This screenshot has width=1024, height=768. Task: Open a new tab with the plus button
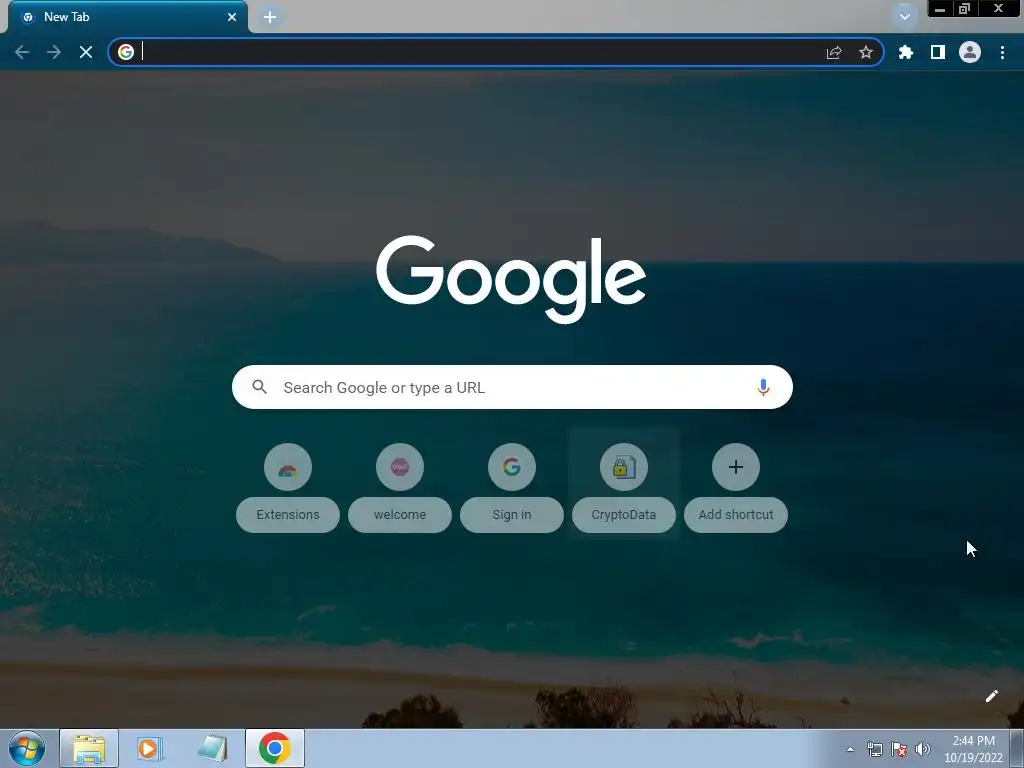(270, 17)
